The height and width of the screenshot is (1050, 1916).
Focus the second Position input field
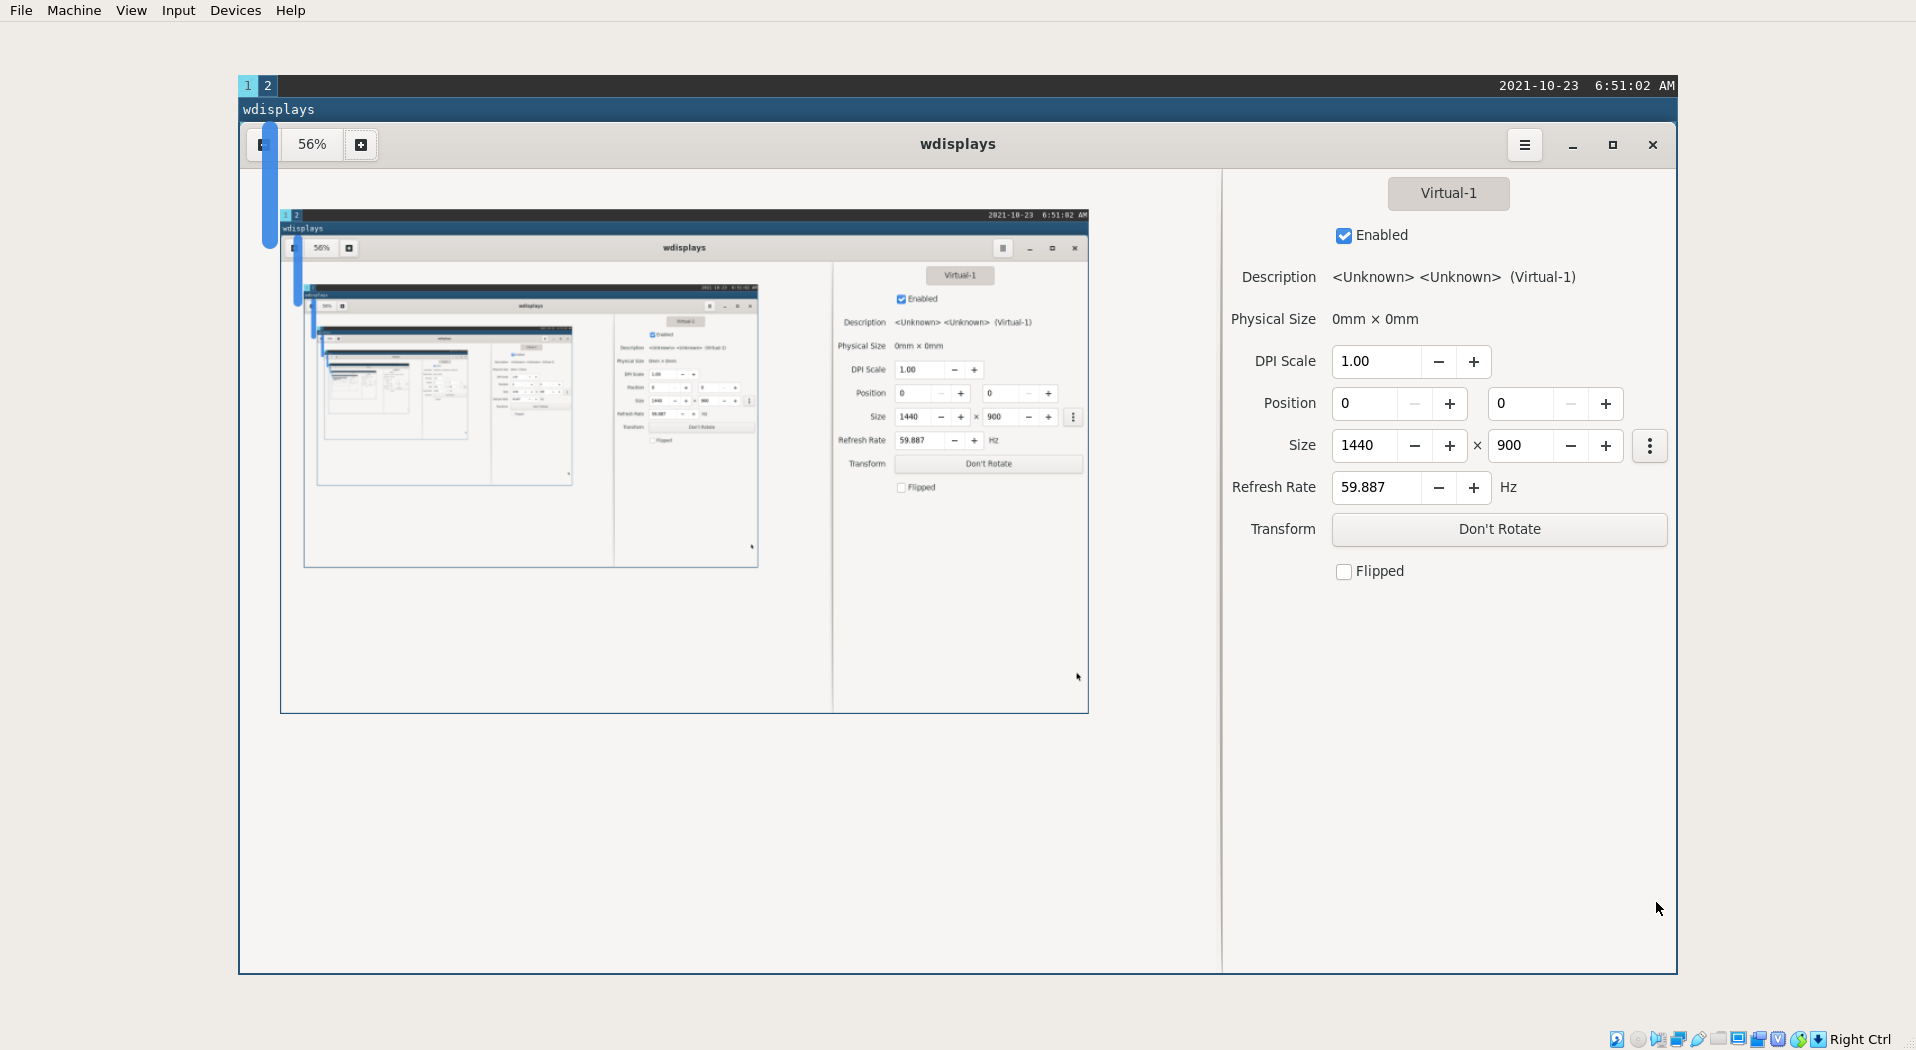1521,404
